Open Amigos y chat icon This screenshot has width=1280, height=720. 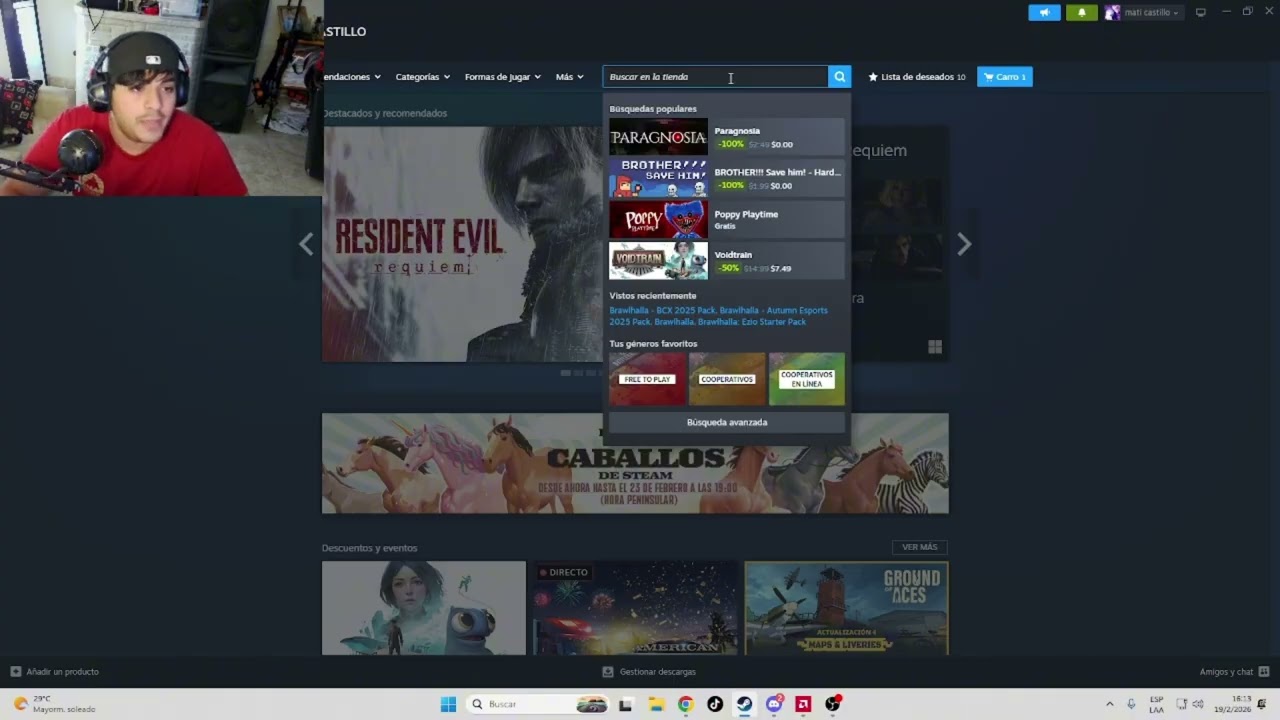(1264, 672)
